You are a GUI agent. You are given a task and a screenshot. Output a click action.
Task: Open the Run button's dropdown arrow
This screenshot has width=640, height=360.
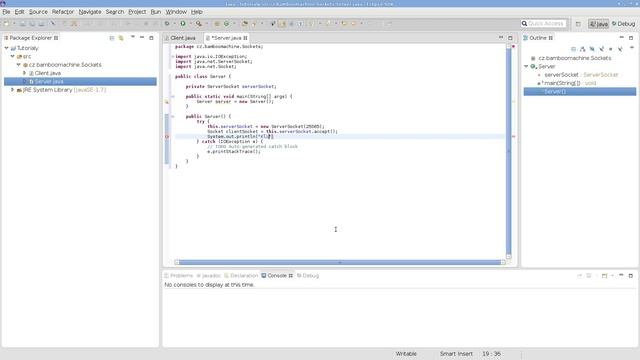(190, 24)
